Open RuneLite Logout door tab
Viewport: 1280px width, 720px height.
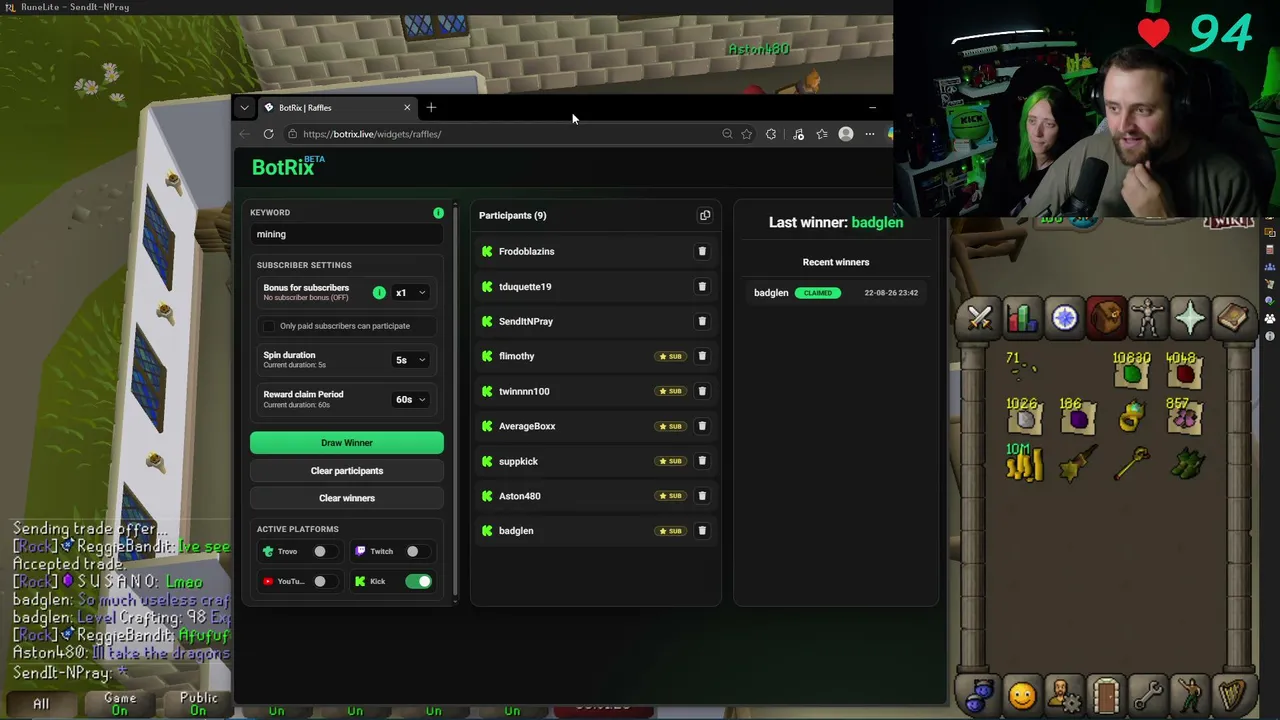click(x=1107, y=695)
